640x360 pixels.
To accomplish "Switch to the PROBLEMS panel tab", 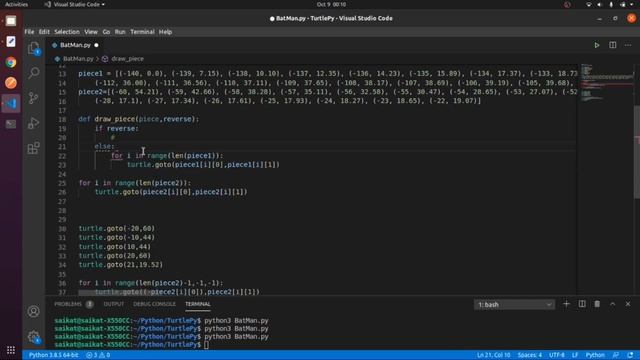I will pos(73,304).
